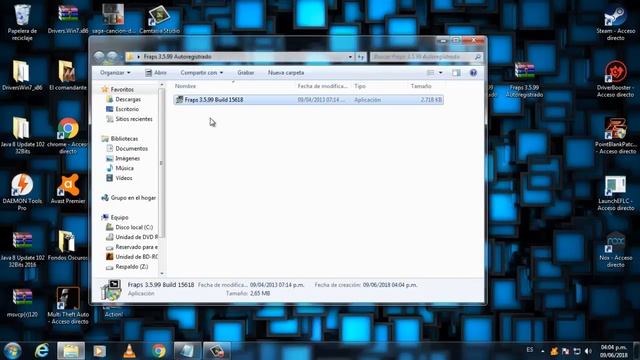
Task: Expand the address bar history dropdown
Action: [350, 57]
